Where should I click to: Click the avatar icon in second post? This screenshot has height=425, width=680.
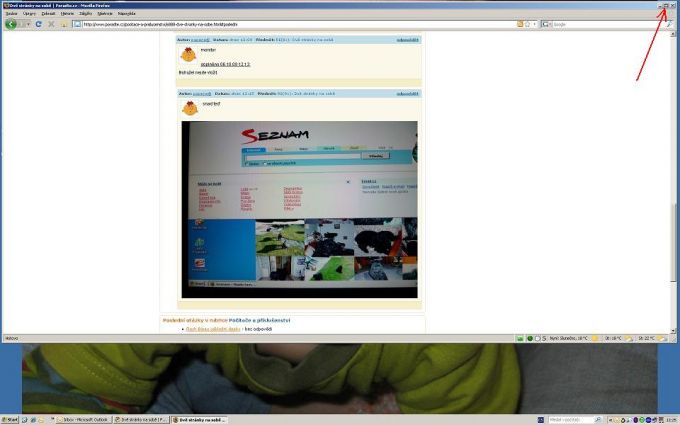(x=190, y=108)
